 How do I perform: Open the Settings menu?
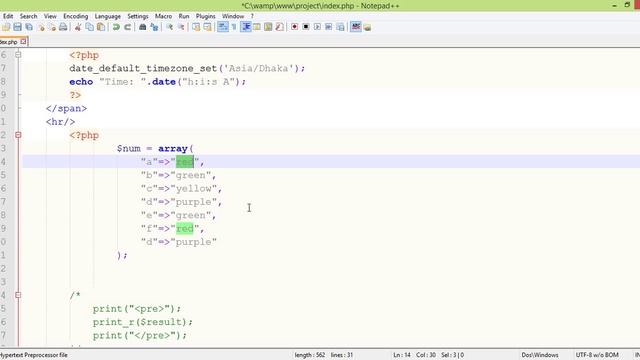coord(138,16)
